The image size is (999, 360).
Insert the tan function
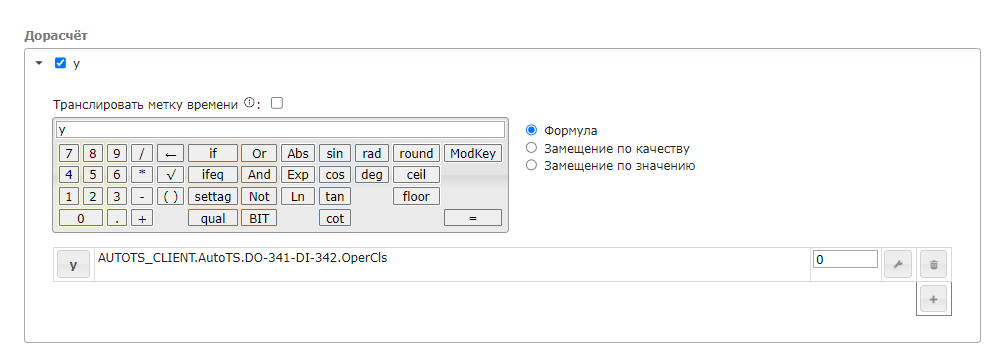pyautogui.click(x=335, y=196)
